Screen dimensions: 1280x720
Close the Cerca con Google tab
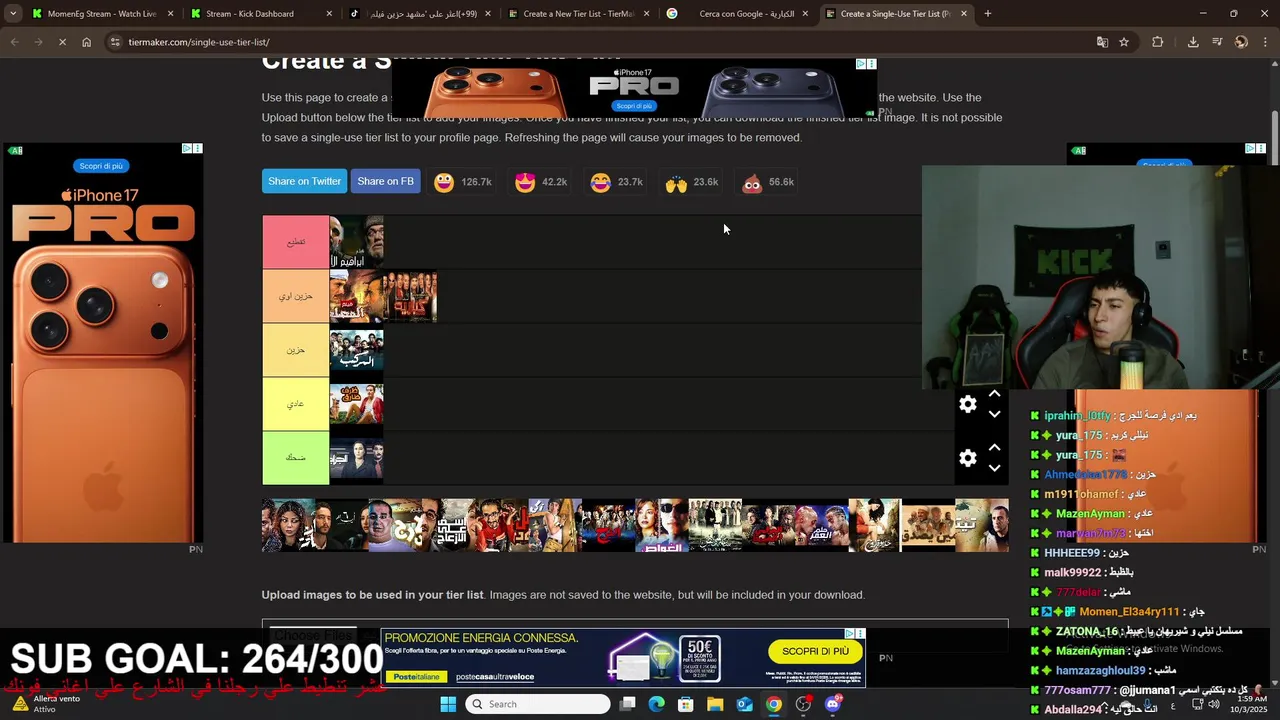[805, 14]
